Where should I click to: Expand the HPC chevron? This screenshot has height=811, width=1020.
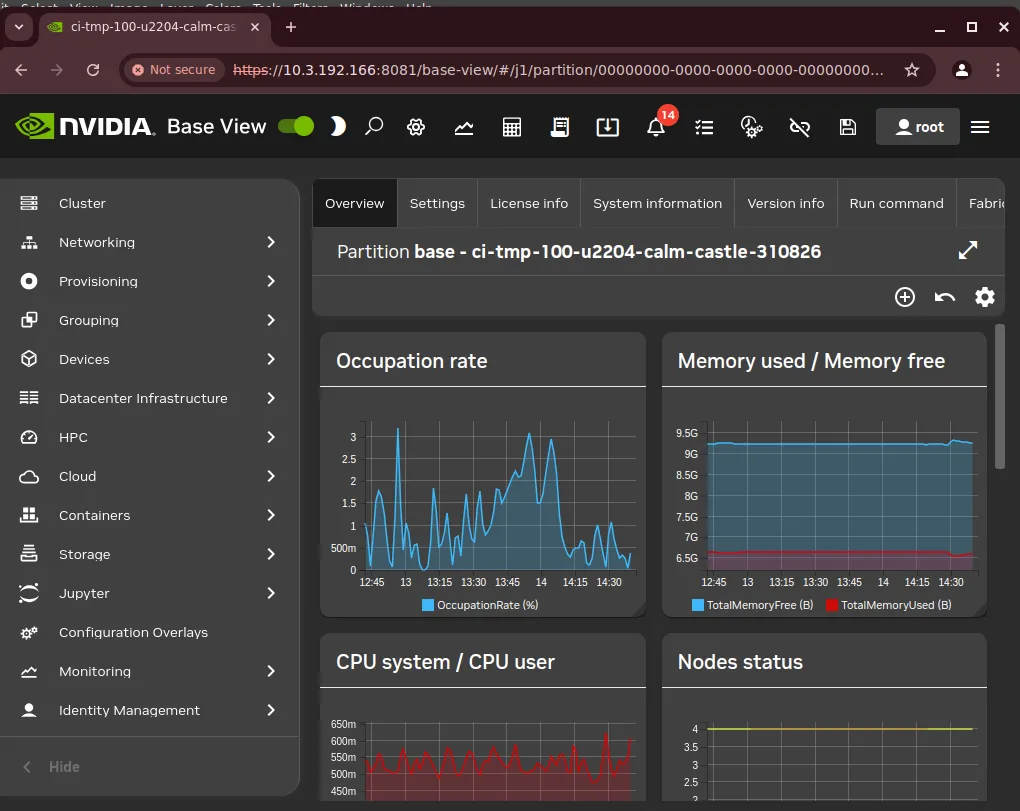click(271, 437)
